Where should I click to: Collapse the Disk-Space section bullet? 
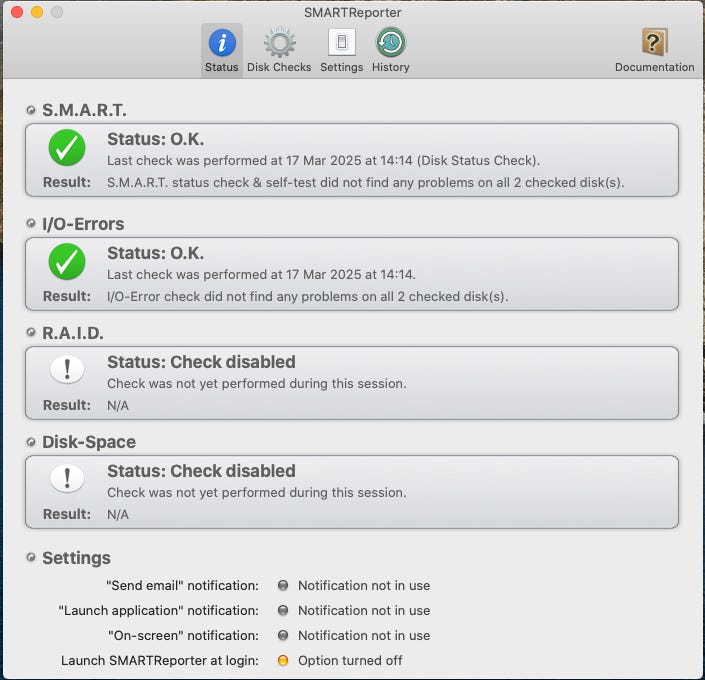pyautogui.click(x=31, y=442)
